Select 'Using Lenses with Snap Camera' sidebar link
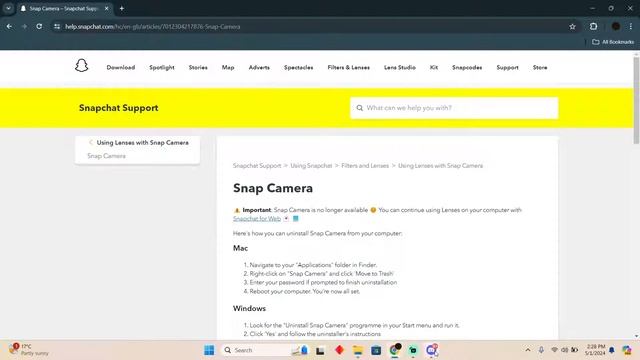Image resolution: width=640 pixels, height=360 pixels. point(142,142)
